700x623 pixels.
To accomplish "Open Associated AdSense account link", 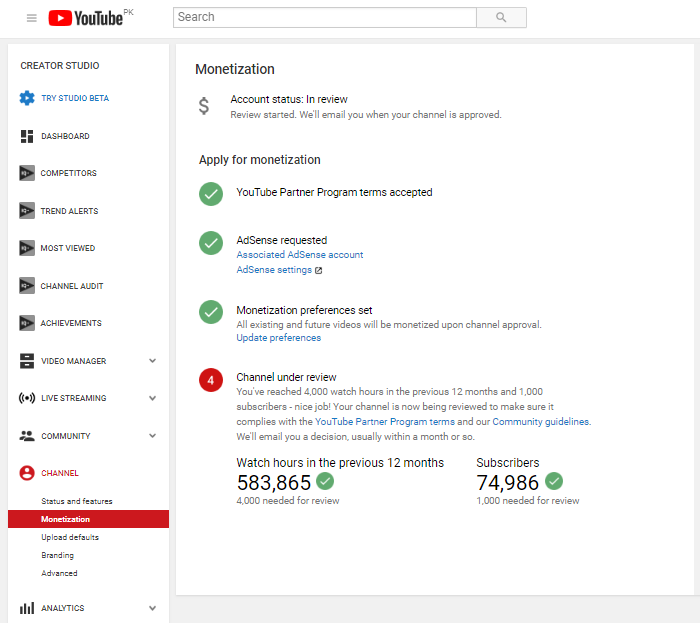I will click(x=300, y=255).
